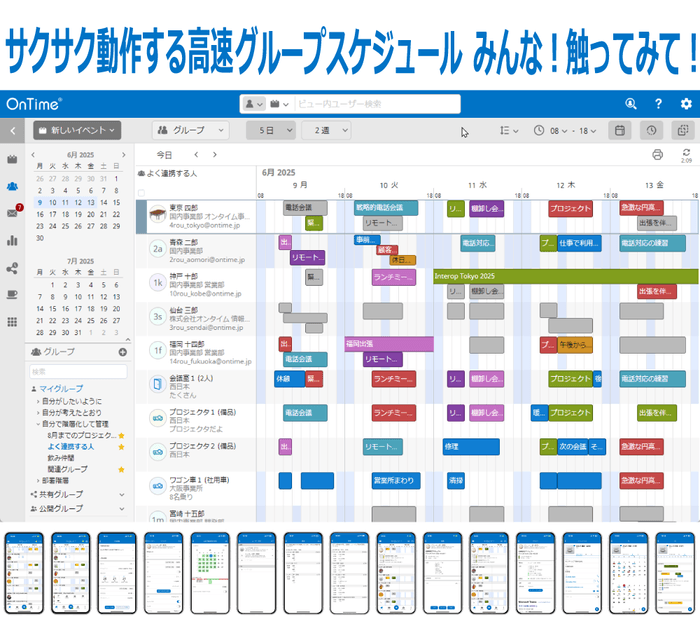Click the refresh icon showing 2:09
Image resolution: width=700 pixels, height=629 pixels.
pos(686,153)
